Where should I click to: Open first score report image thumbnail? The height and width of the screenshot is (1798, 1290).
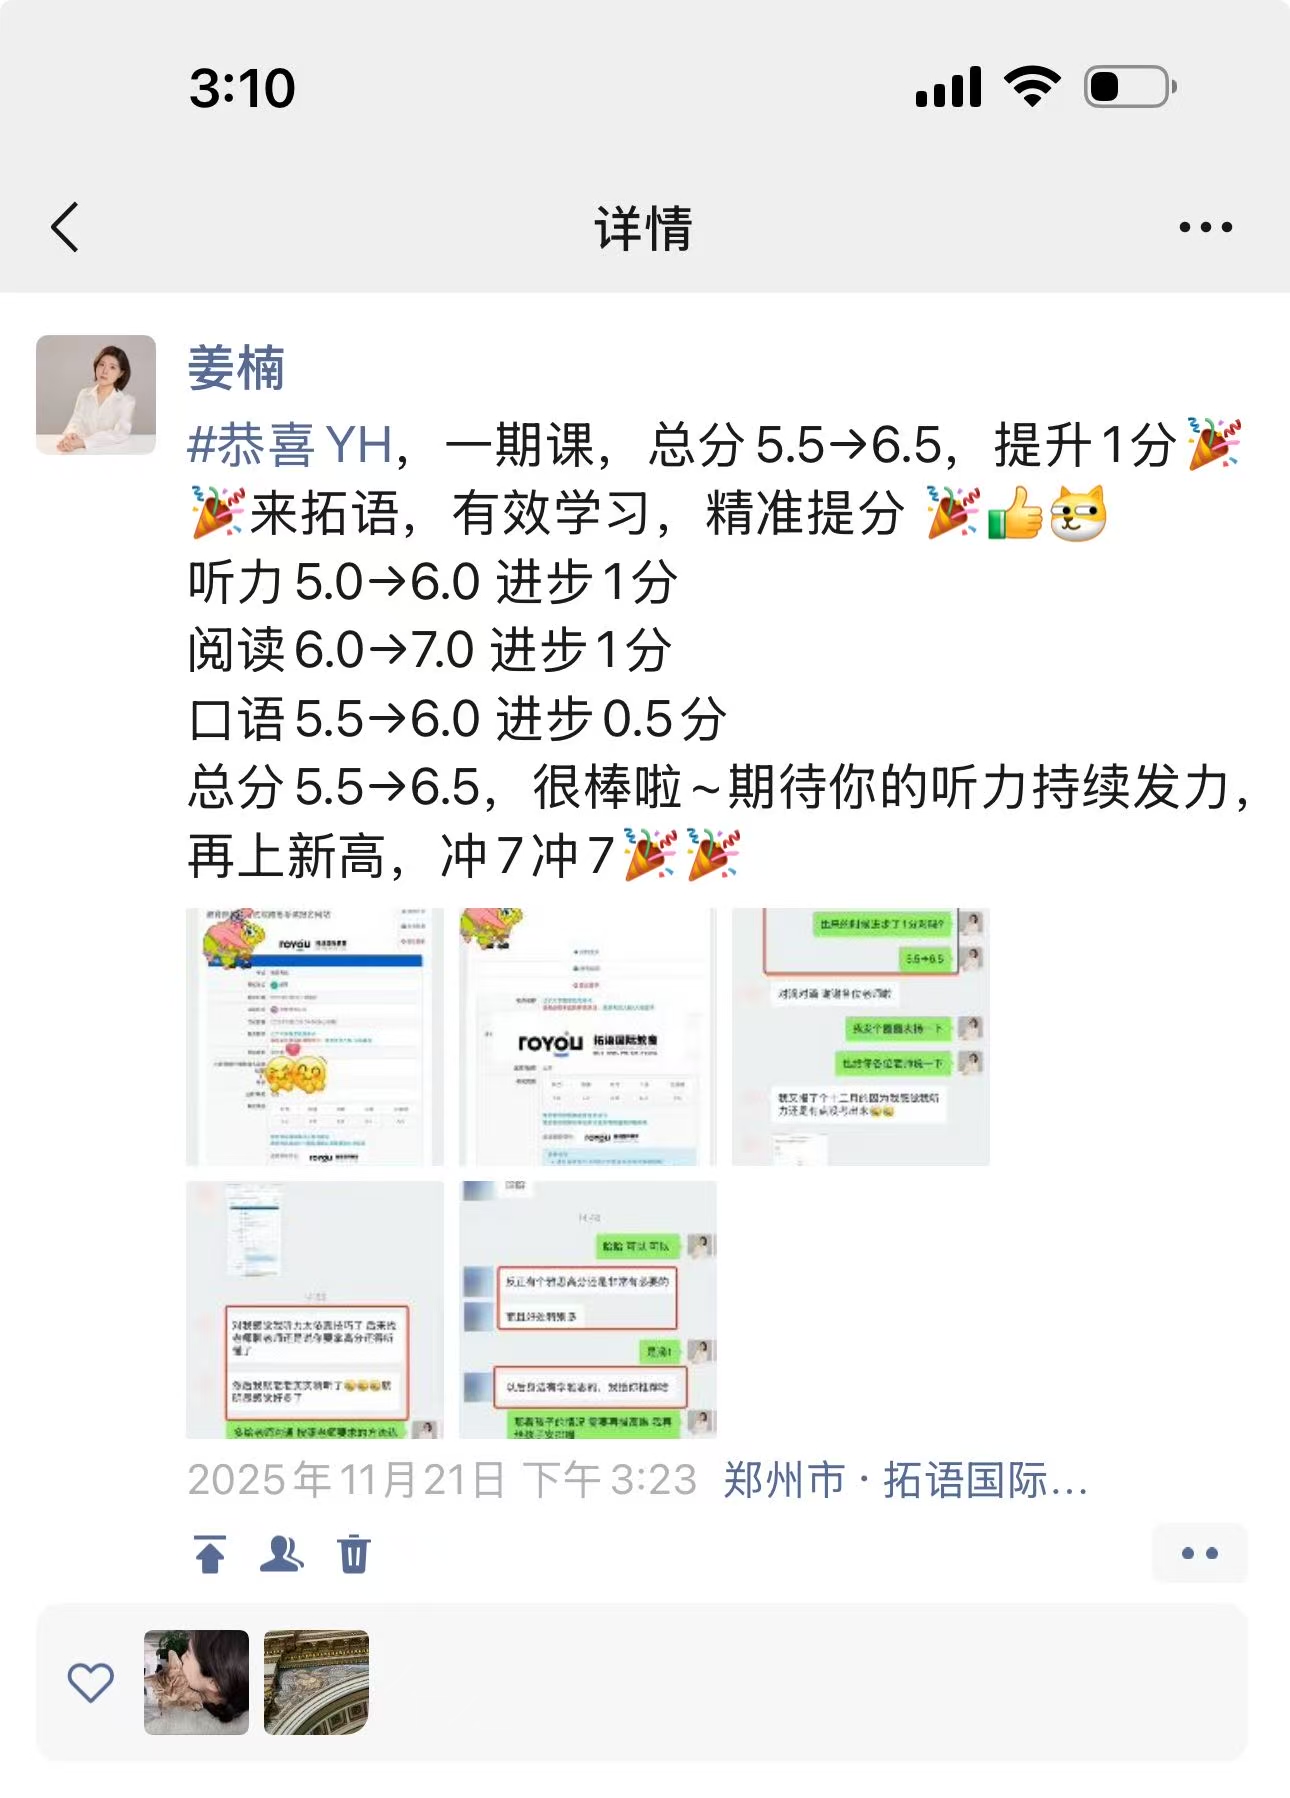tap(315, 1037)
